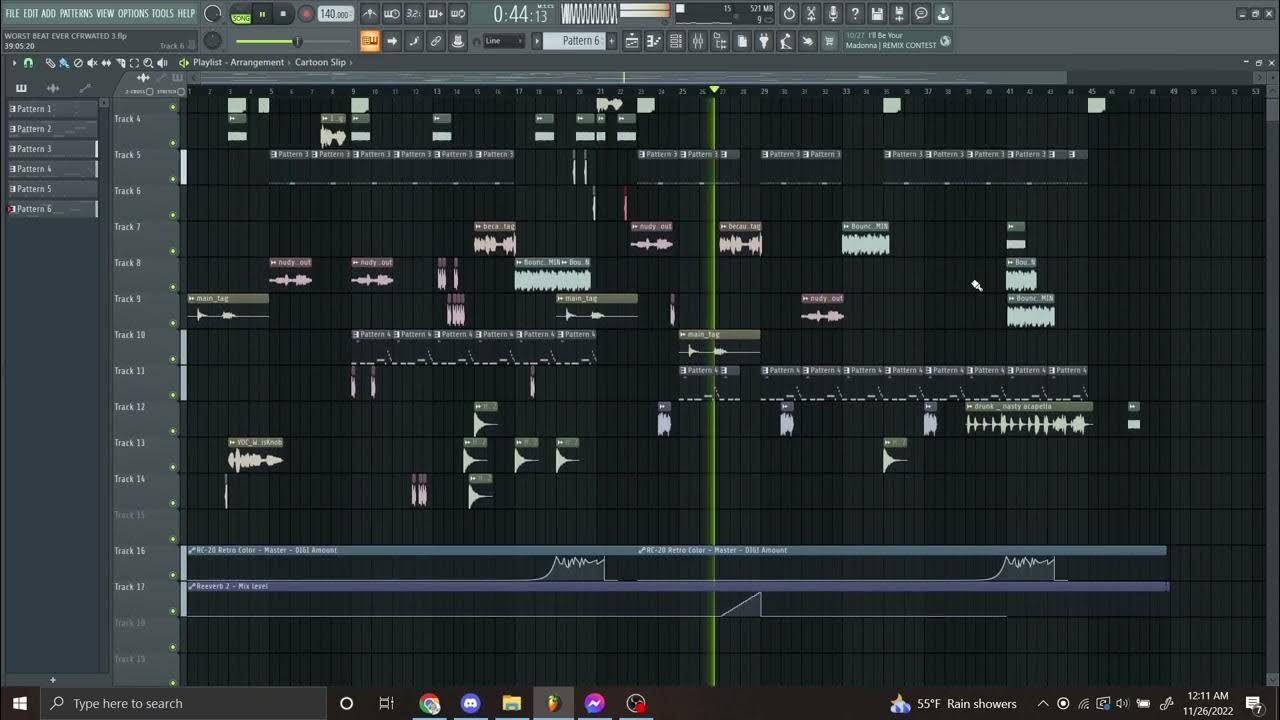1280x720 pixels.
Task: Open the VIEW menu
Action: [105, 14]
